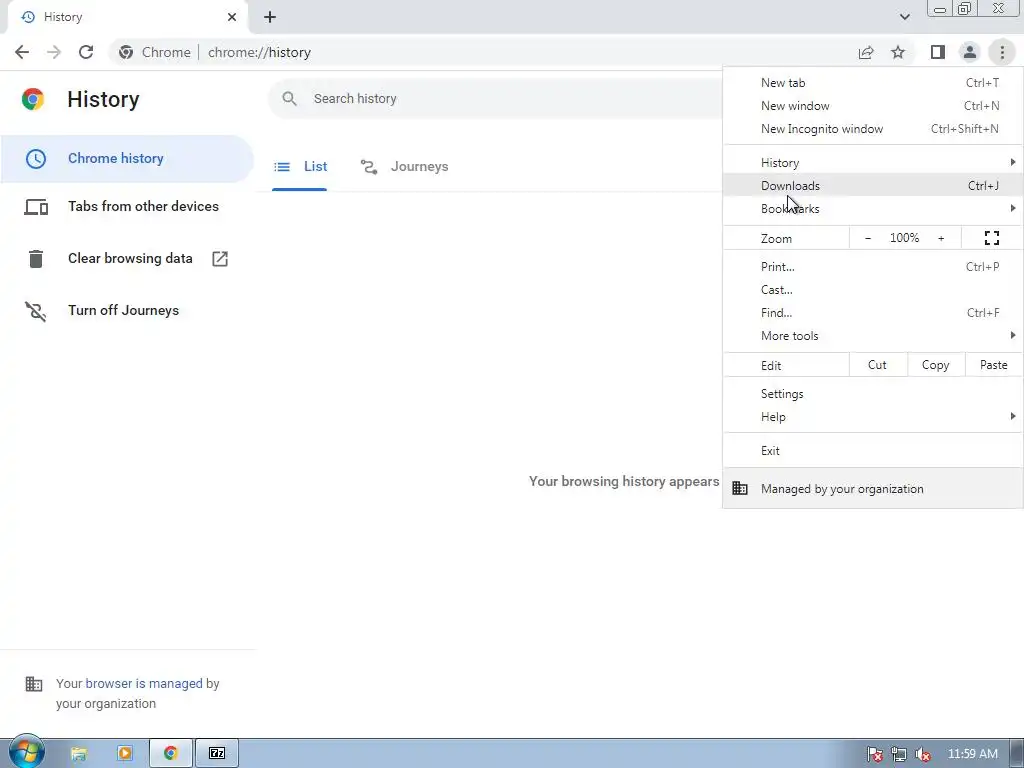Choose Print… menu item
This screenshot has height=768, width=1024.
[873, 266]
